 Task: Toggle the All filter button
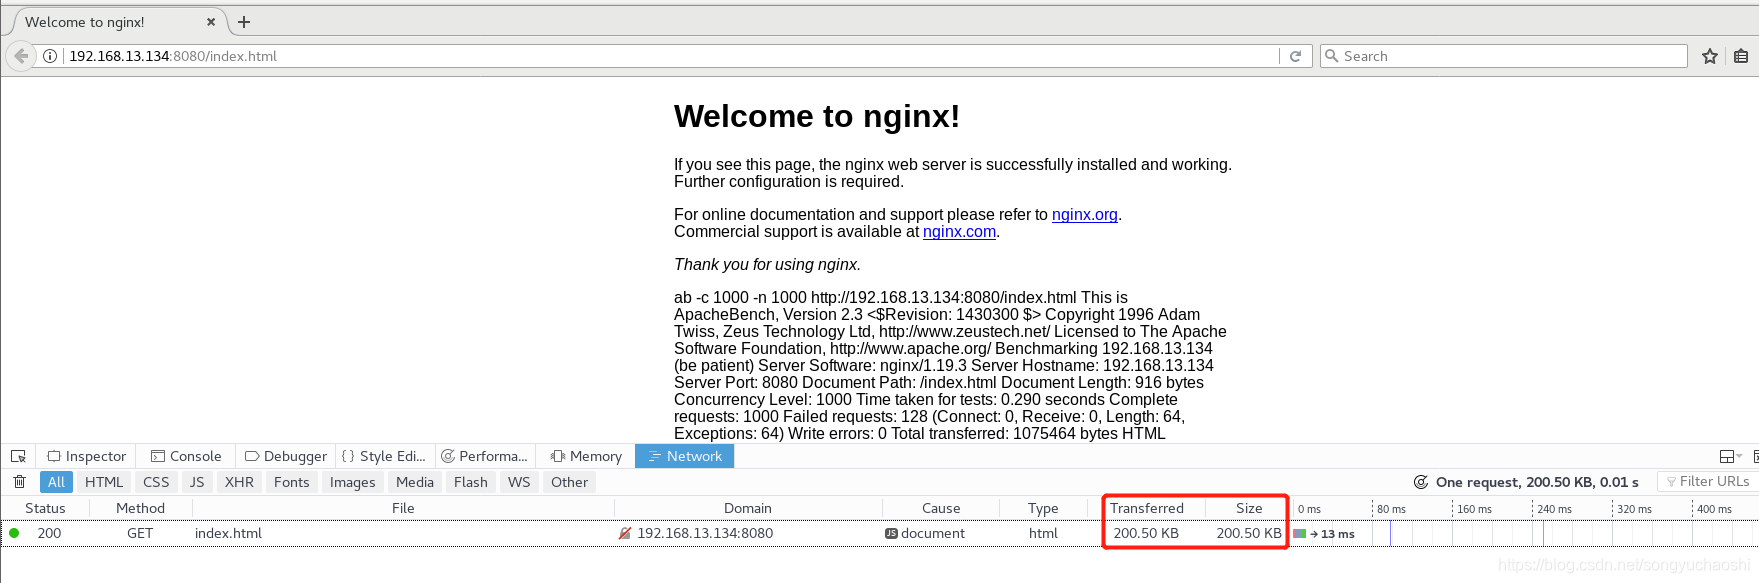coord(56,482)
